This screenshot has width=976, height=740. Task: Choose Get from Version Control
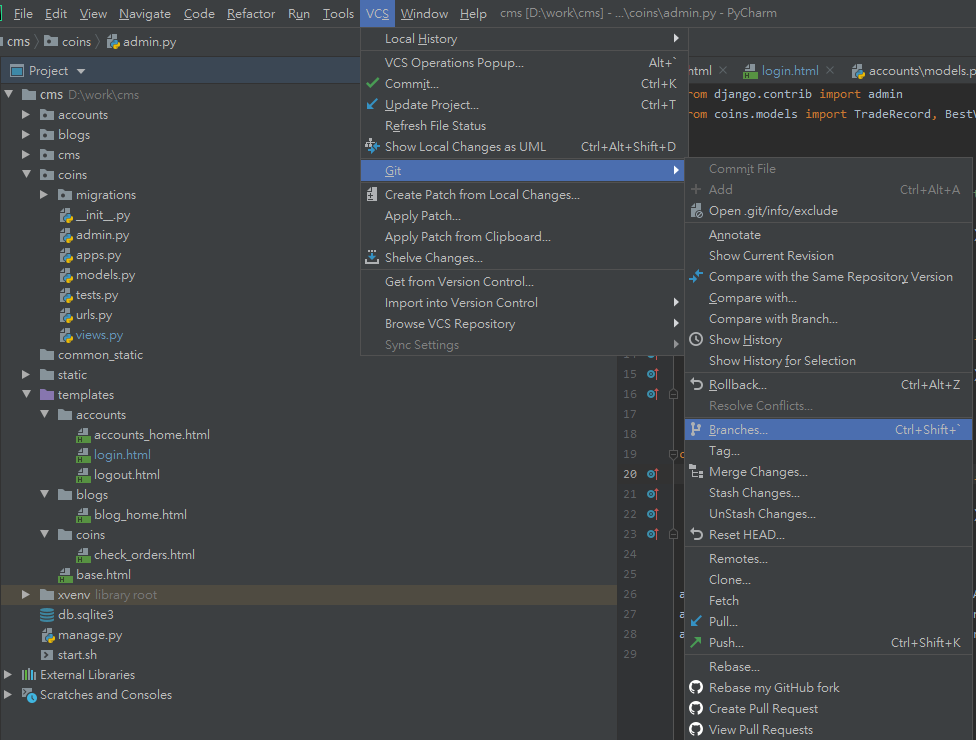[x=523, y=281]
